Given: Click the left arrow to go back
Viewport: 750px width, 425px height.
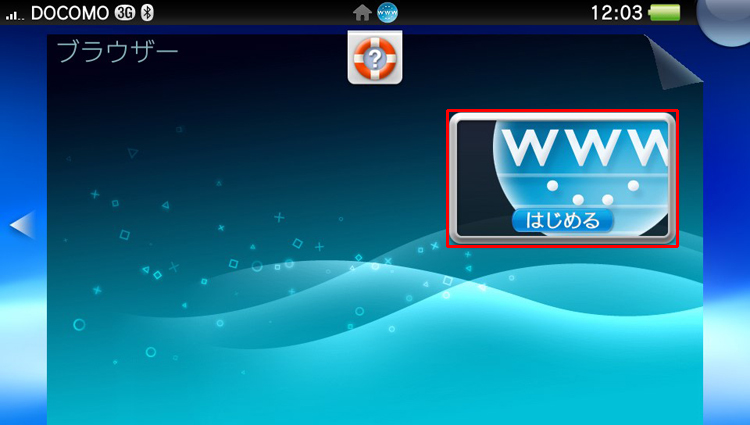Looking at the screenshot, I should 22,224.
